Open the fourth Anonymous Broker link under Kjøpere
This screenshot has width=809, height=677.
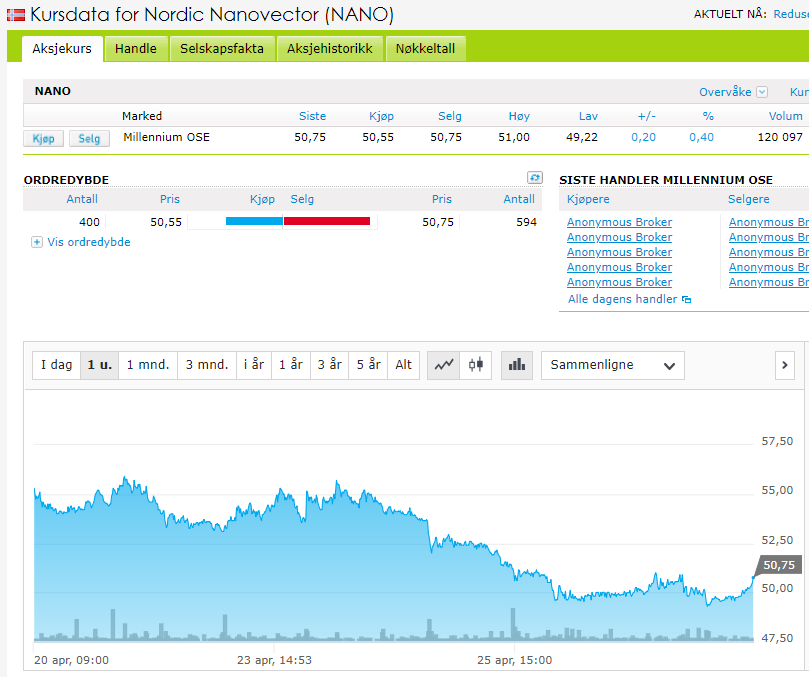tap(619, 267)
